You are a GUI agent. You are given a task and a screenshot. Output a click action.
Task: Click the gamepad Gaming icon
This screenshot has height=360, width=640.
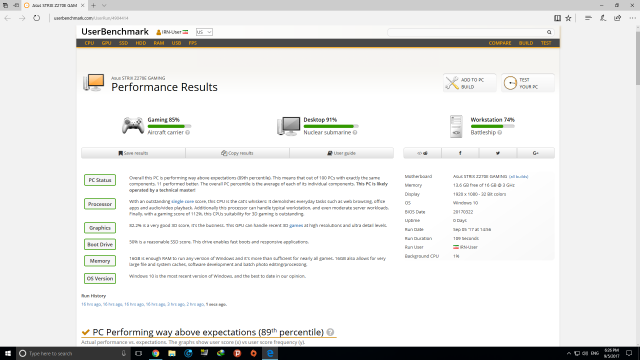(133, 125)
